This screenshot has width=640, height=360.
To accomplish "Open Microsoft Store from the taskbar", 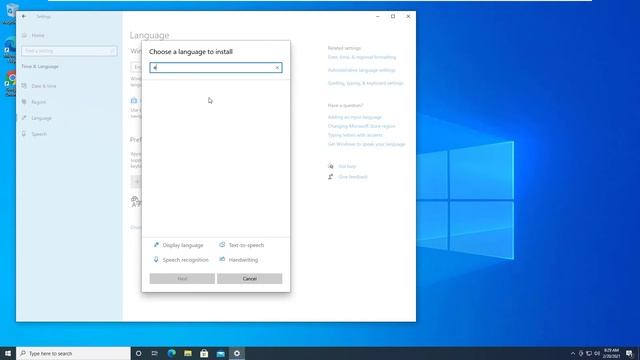I will [x=204, y=353].
